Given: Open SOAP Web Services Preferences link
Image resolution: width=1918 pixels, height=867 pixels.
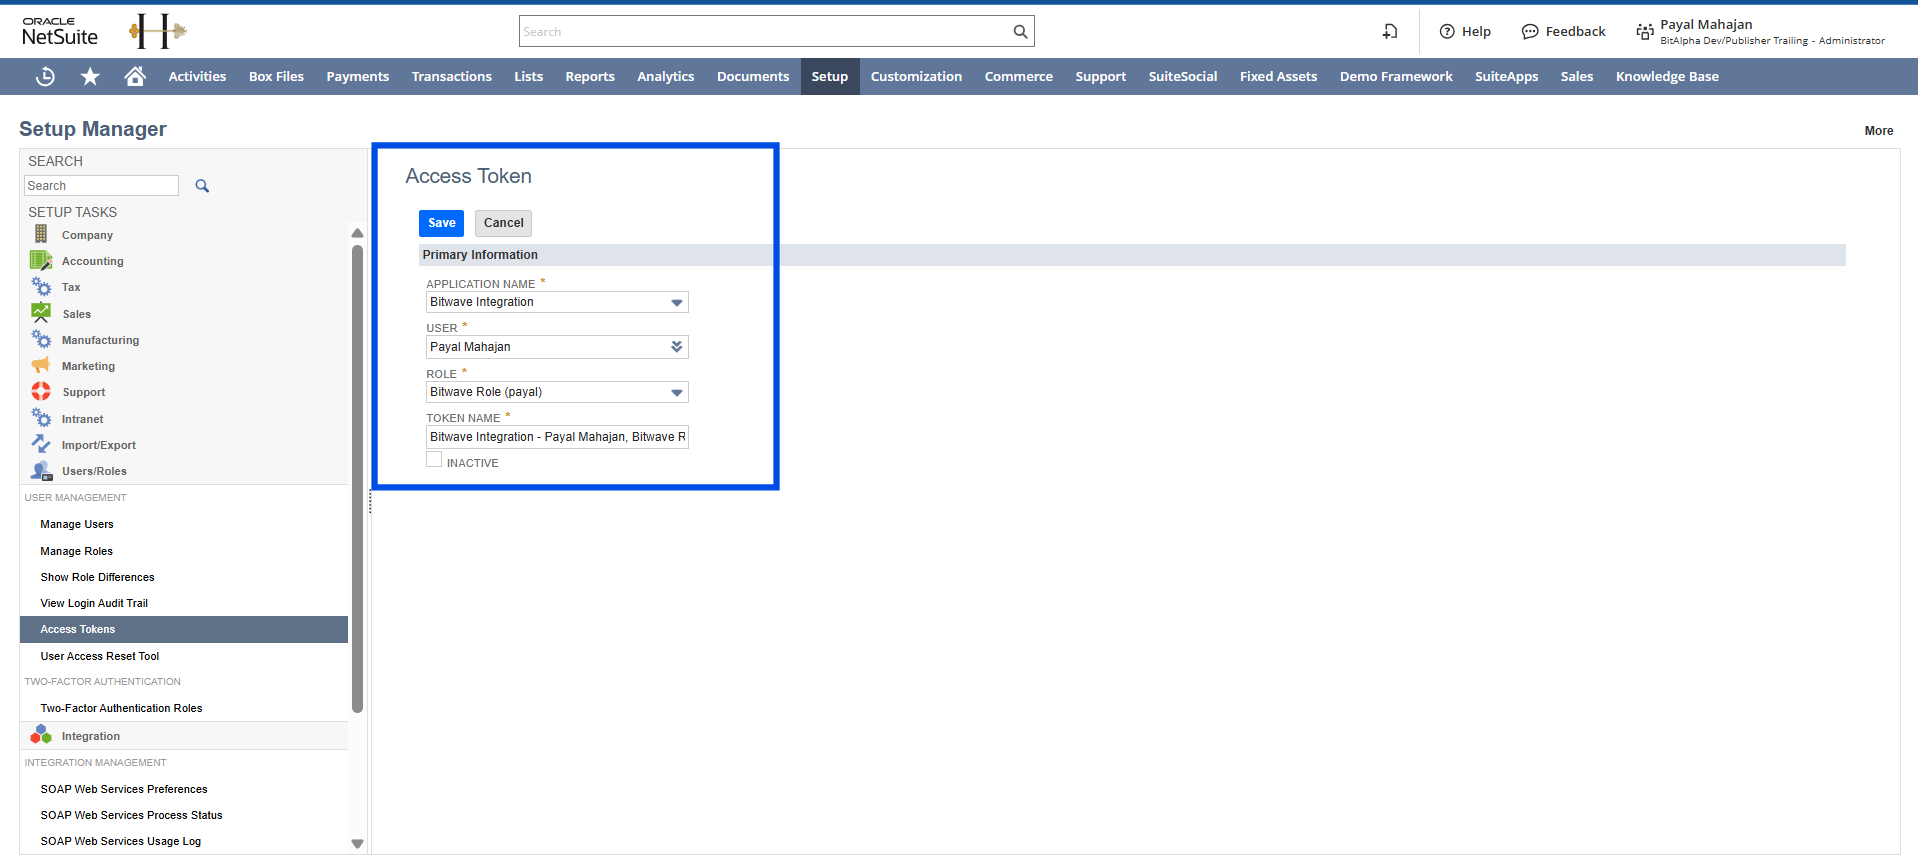Looking at the screenshot, I should coord(124,789).
